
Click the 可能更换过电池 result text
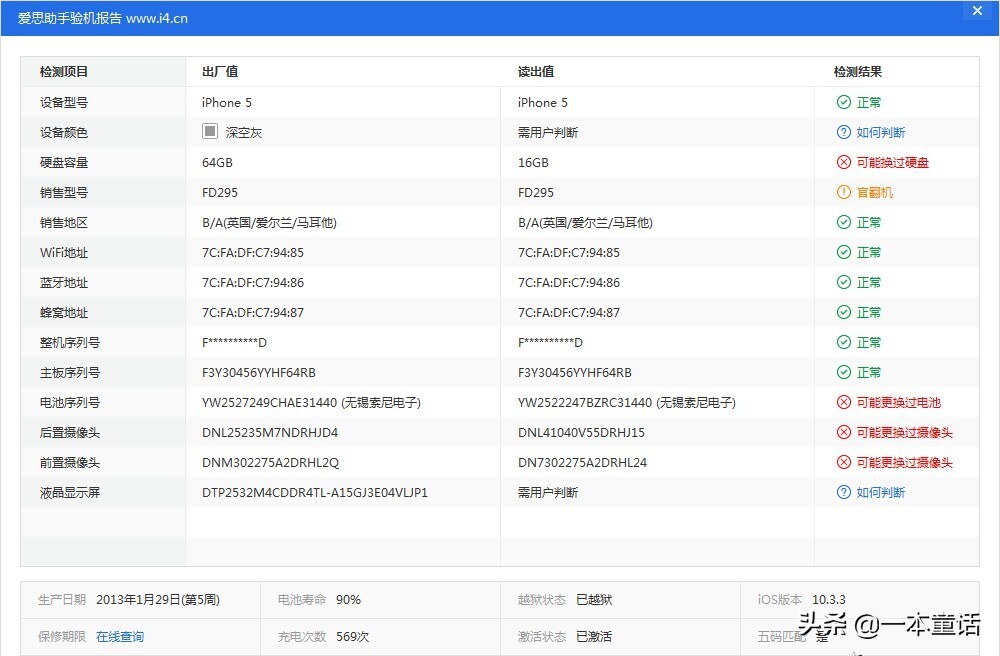[899, 402]
